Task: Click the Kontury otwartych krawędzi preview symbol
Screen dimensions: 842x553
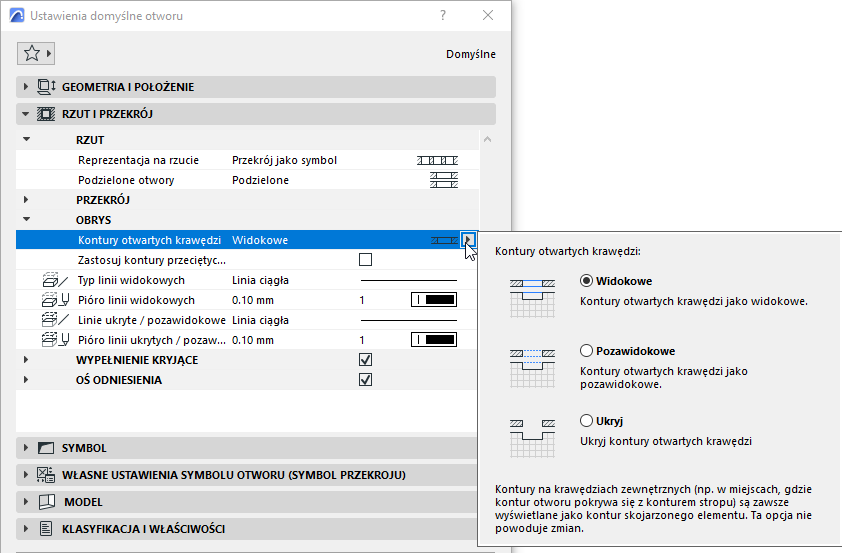Action: (x=444, y=240)
